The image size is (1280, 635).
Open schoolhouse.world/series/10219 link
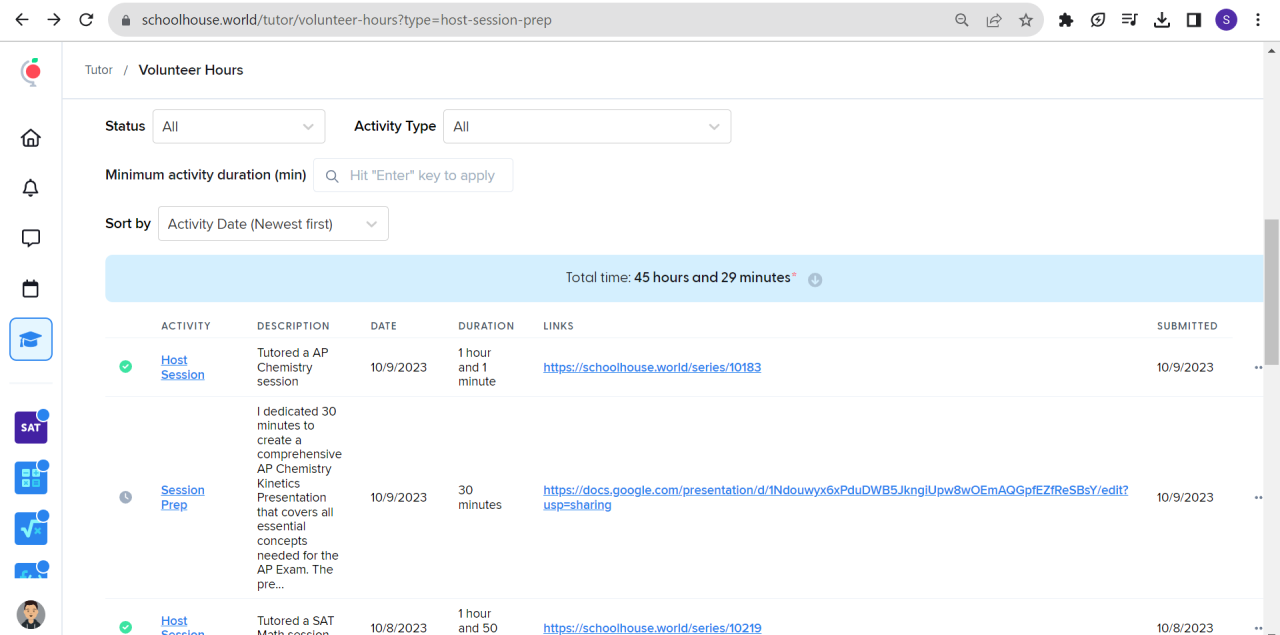click(652, 628)
